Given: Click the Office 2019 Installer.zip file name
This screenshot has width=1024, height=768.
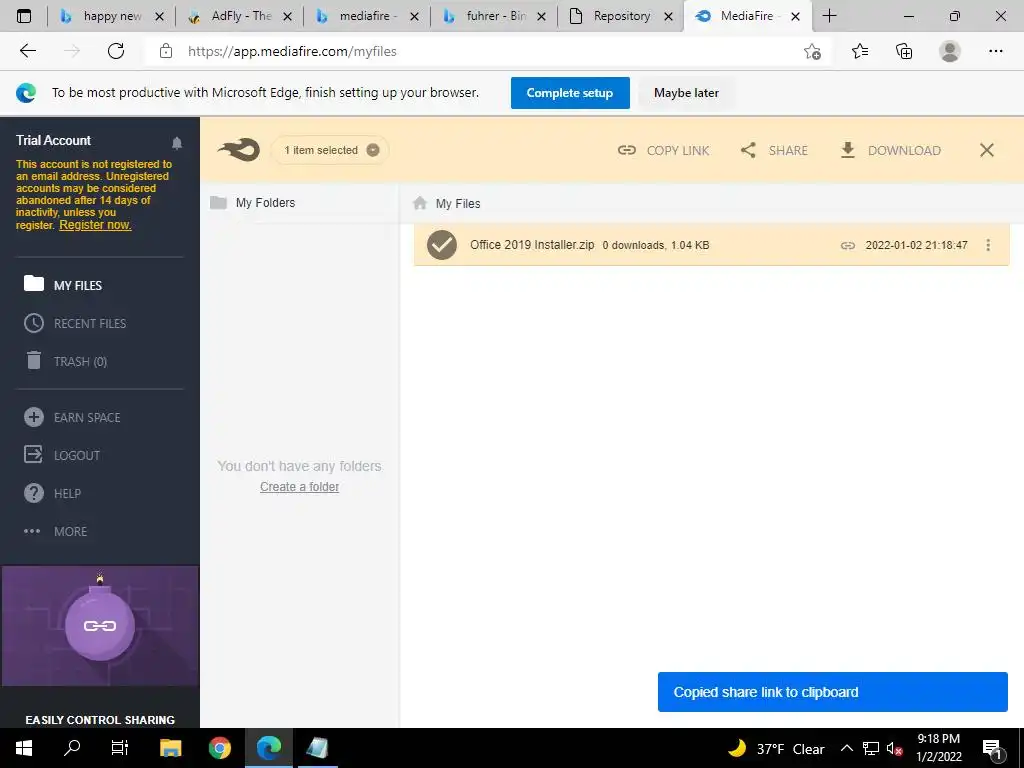Looking at the screenshot, I should click(x=532, y=245).
